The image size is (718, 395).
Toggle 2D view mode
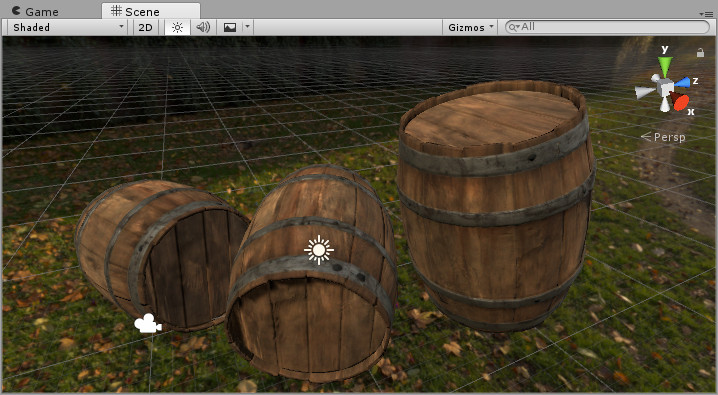pyautogui.click(x=145, y=27)
